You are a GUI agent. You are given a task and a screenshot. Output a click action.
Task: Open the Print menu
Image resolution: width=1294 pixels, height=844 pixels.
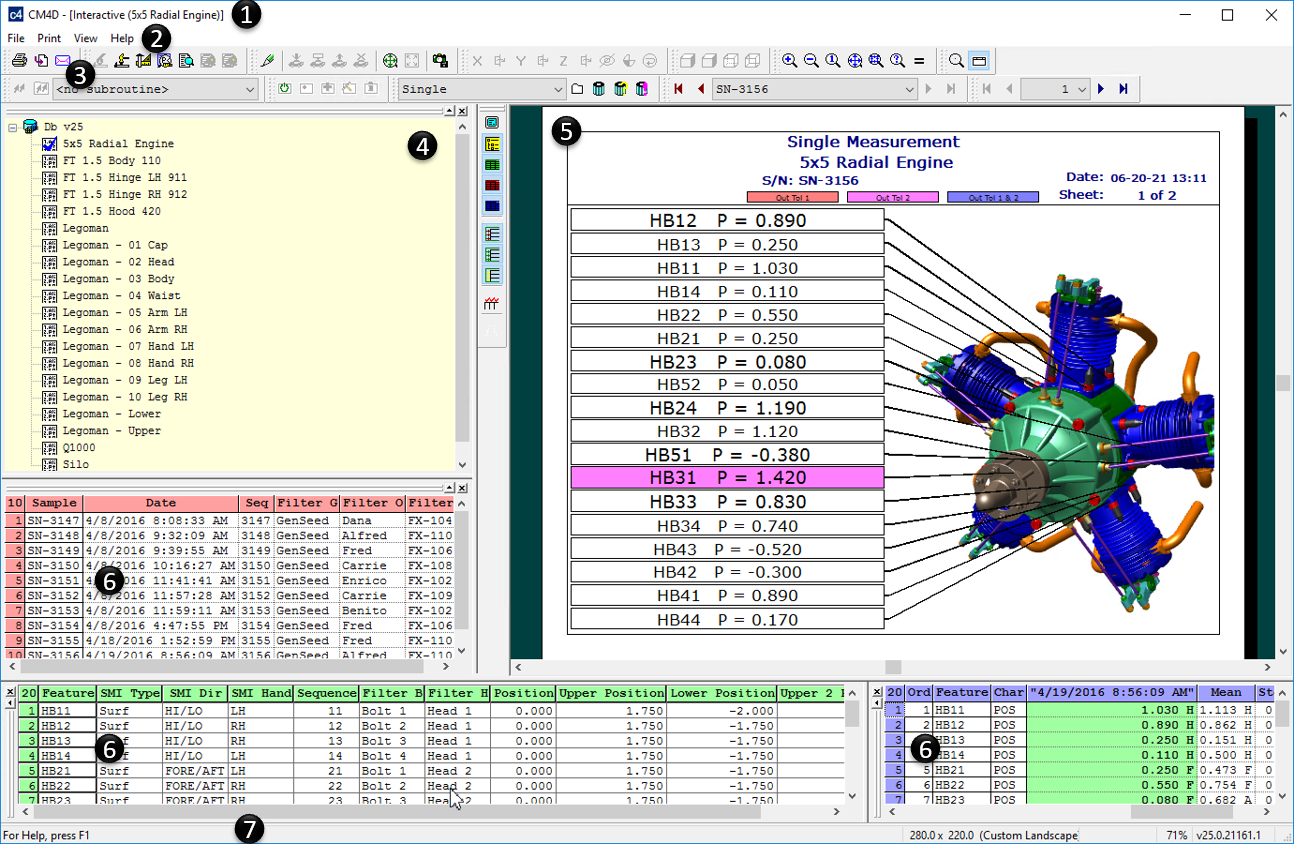coord(49,38)
